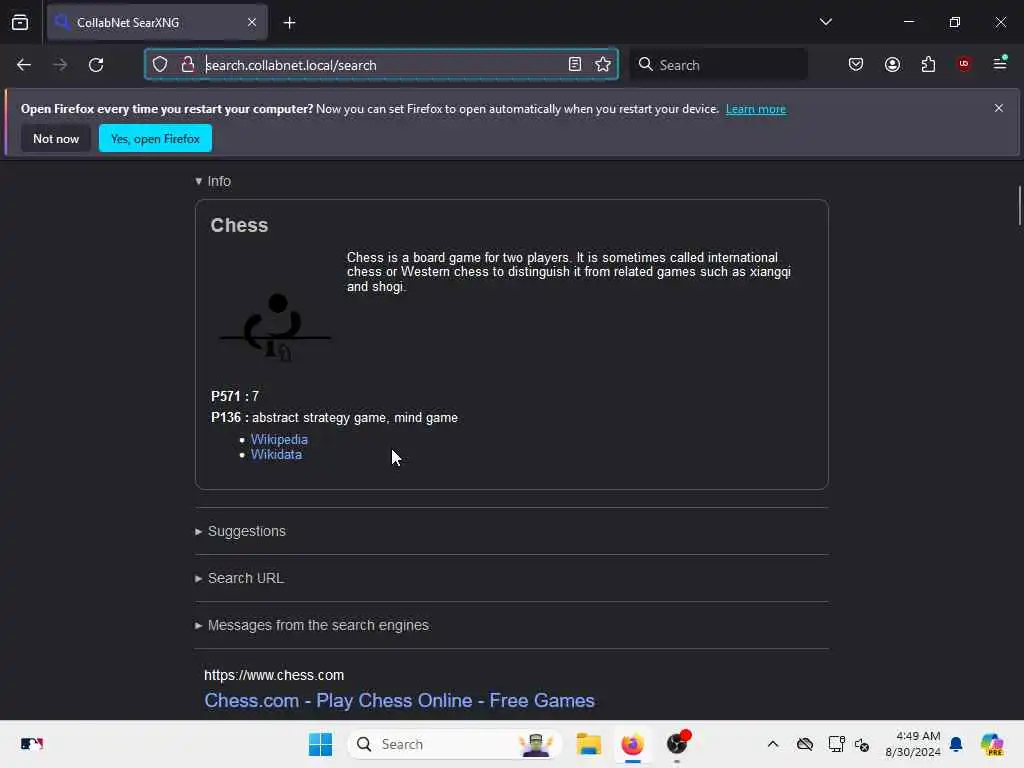Select the CollabNet SearXNG tab

click(157, 22)
